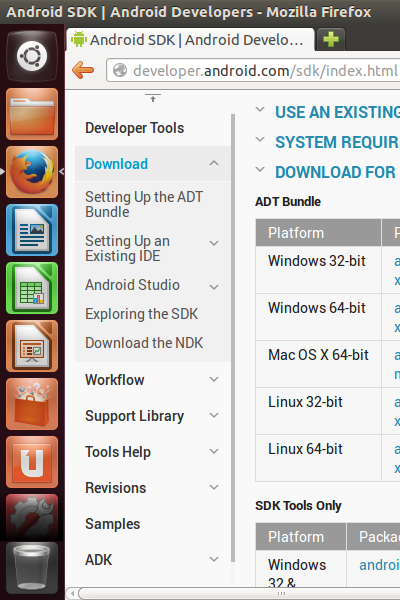Open Ubuntu Software Center from the dock

(32, 404)
